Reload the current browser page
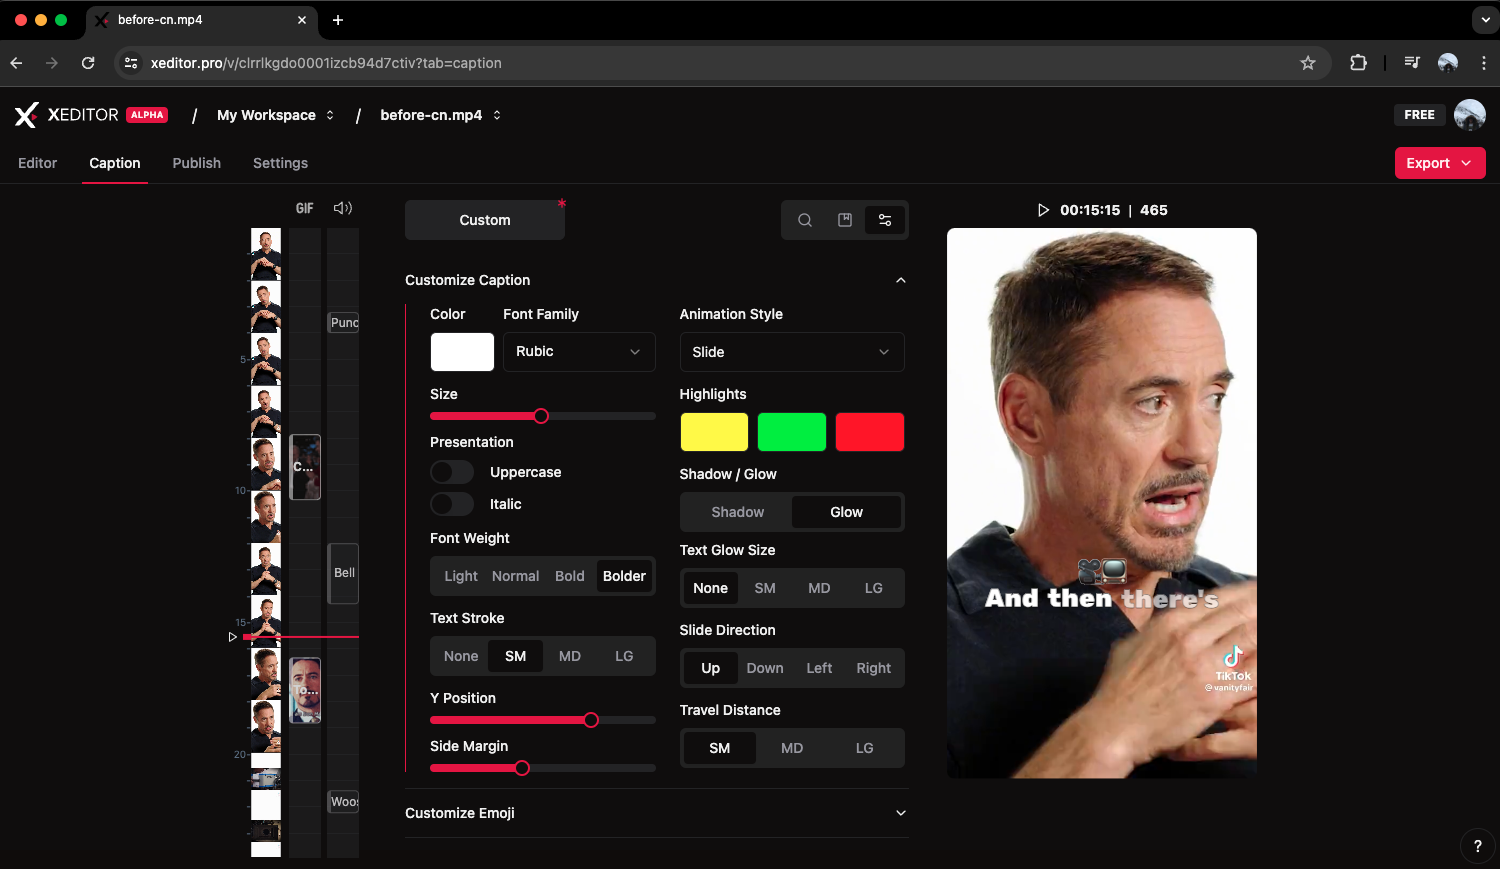Screen dimensions: 1500x869 coord(88,63)
